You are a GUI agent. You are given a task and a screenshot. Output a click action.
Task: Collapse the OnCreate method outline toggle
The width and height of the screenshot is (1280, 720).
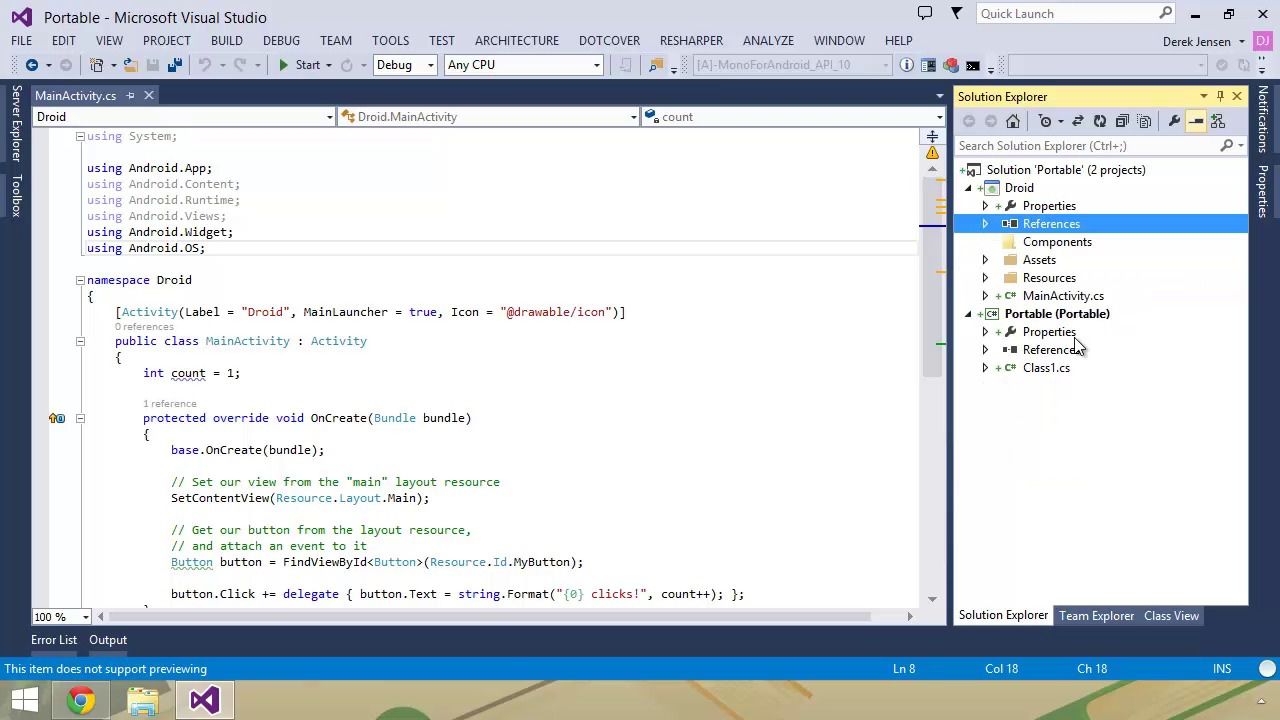click(80, 418)
